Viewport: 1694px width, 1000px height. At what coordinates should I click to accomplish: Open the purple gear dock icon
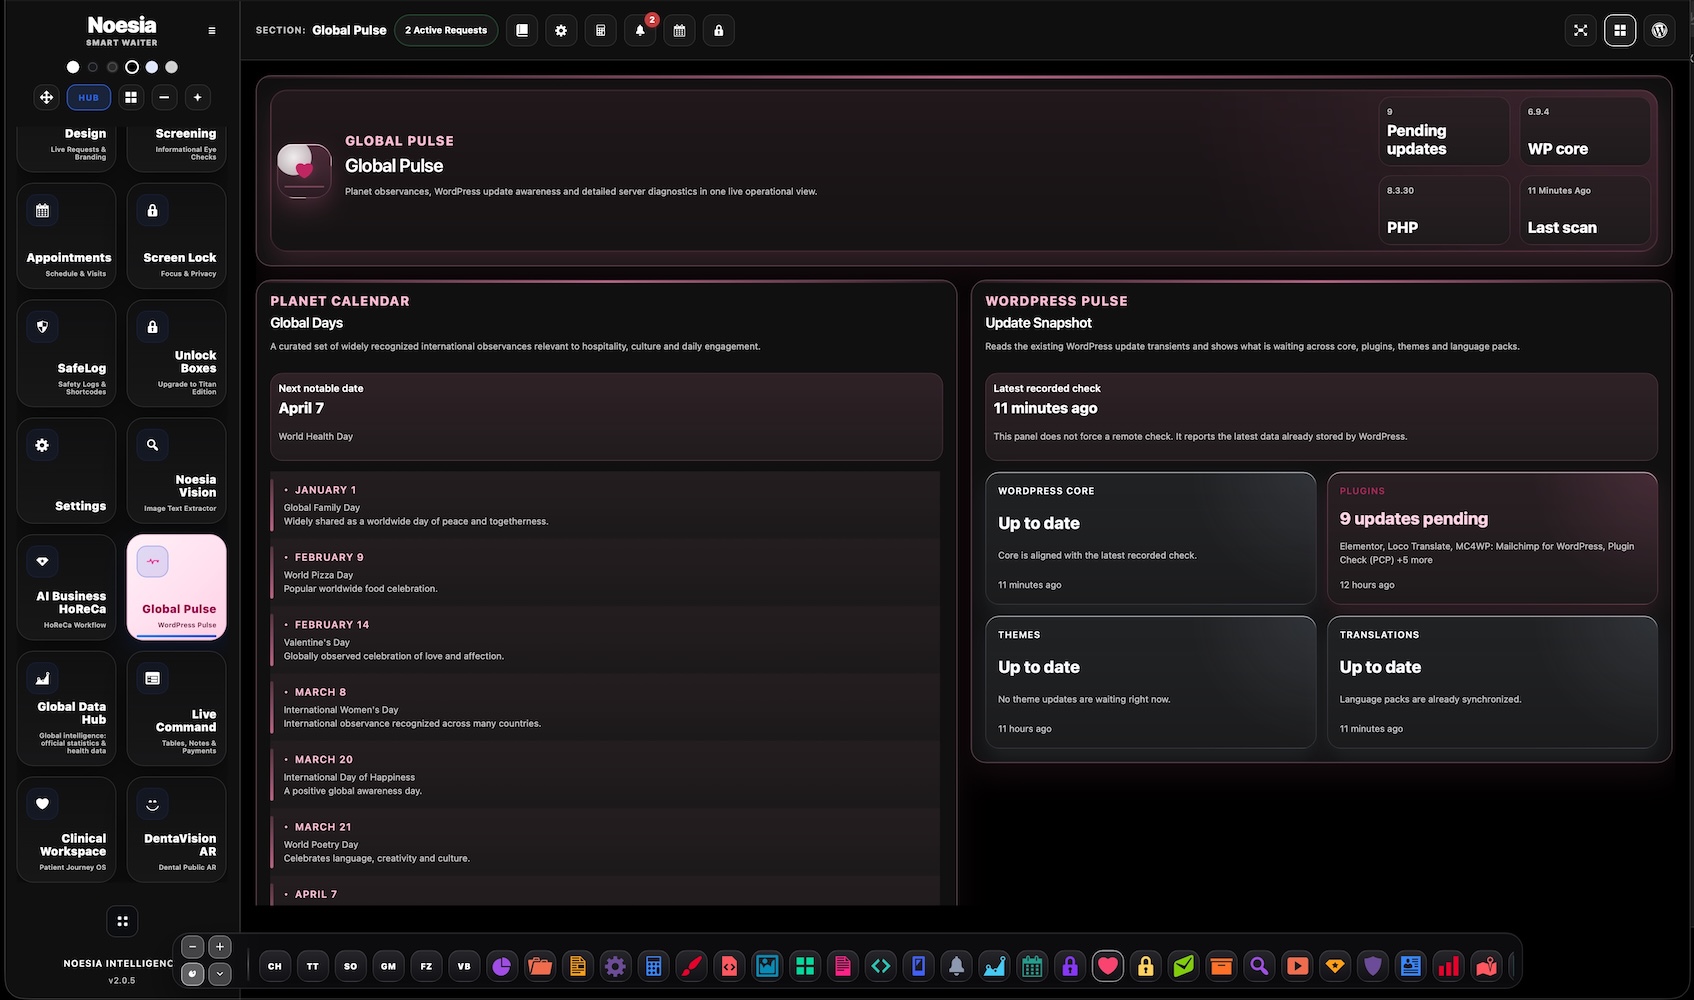[616, 966]
